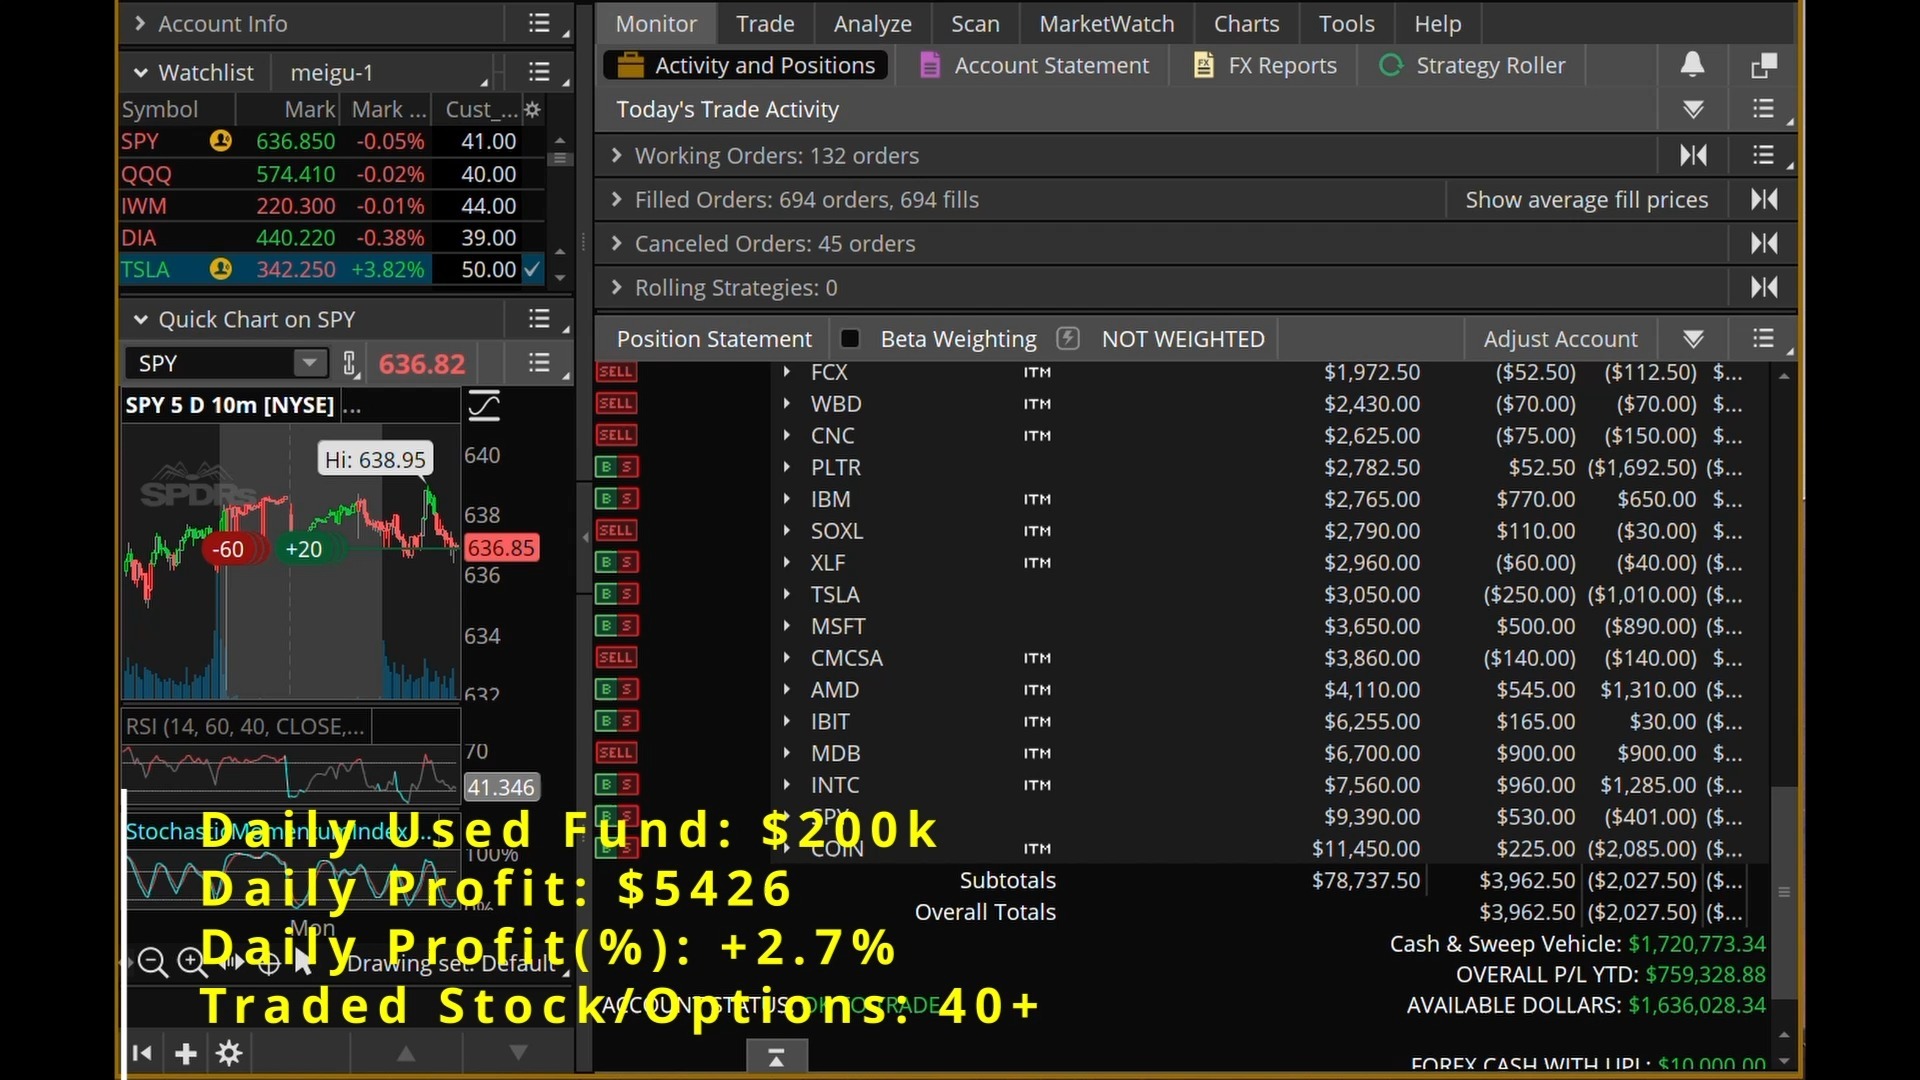Open the sidebar settings gear icon
The width and height of the screenshot is (1920, 1080).
click(x=229, y=1053)
